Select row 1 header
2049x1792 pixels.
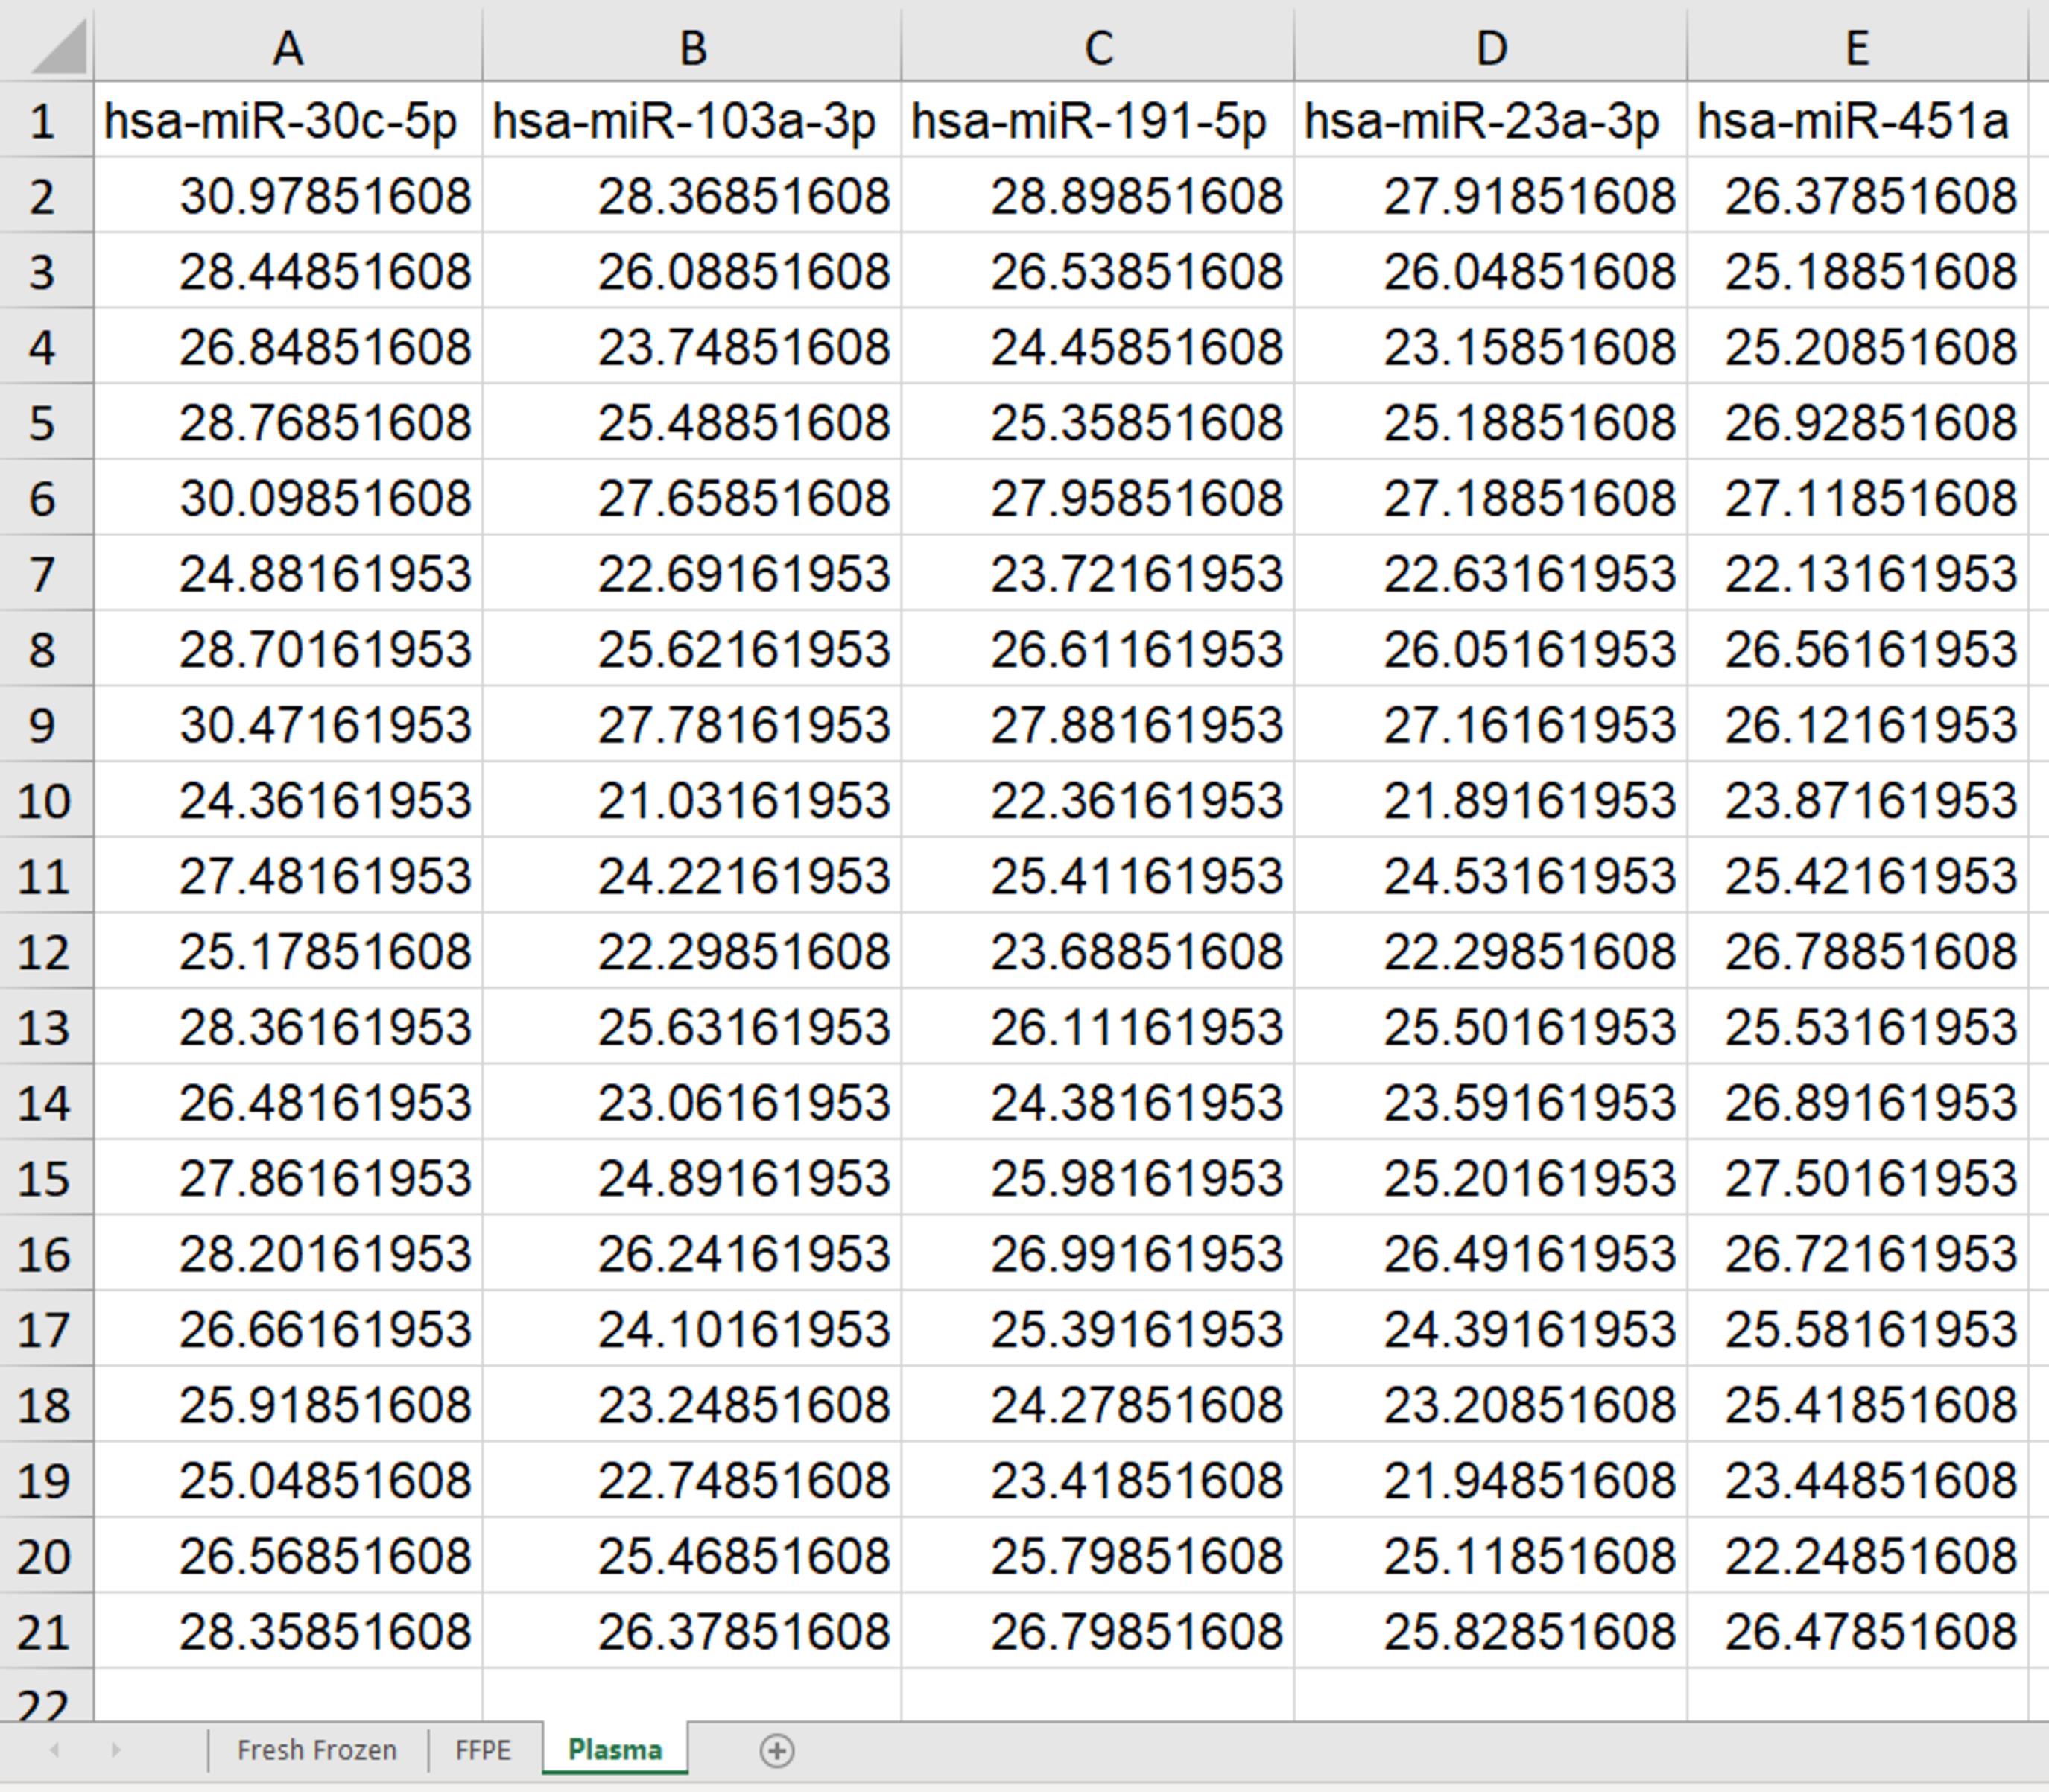click(x=46, y=120)
